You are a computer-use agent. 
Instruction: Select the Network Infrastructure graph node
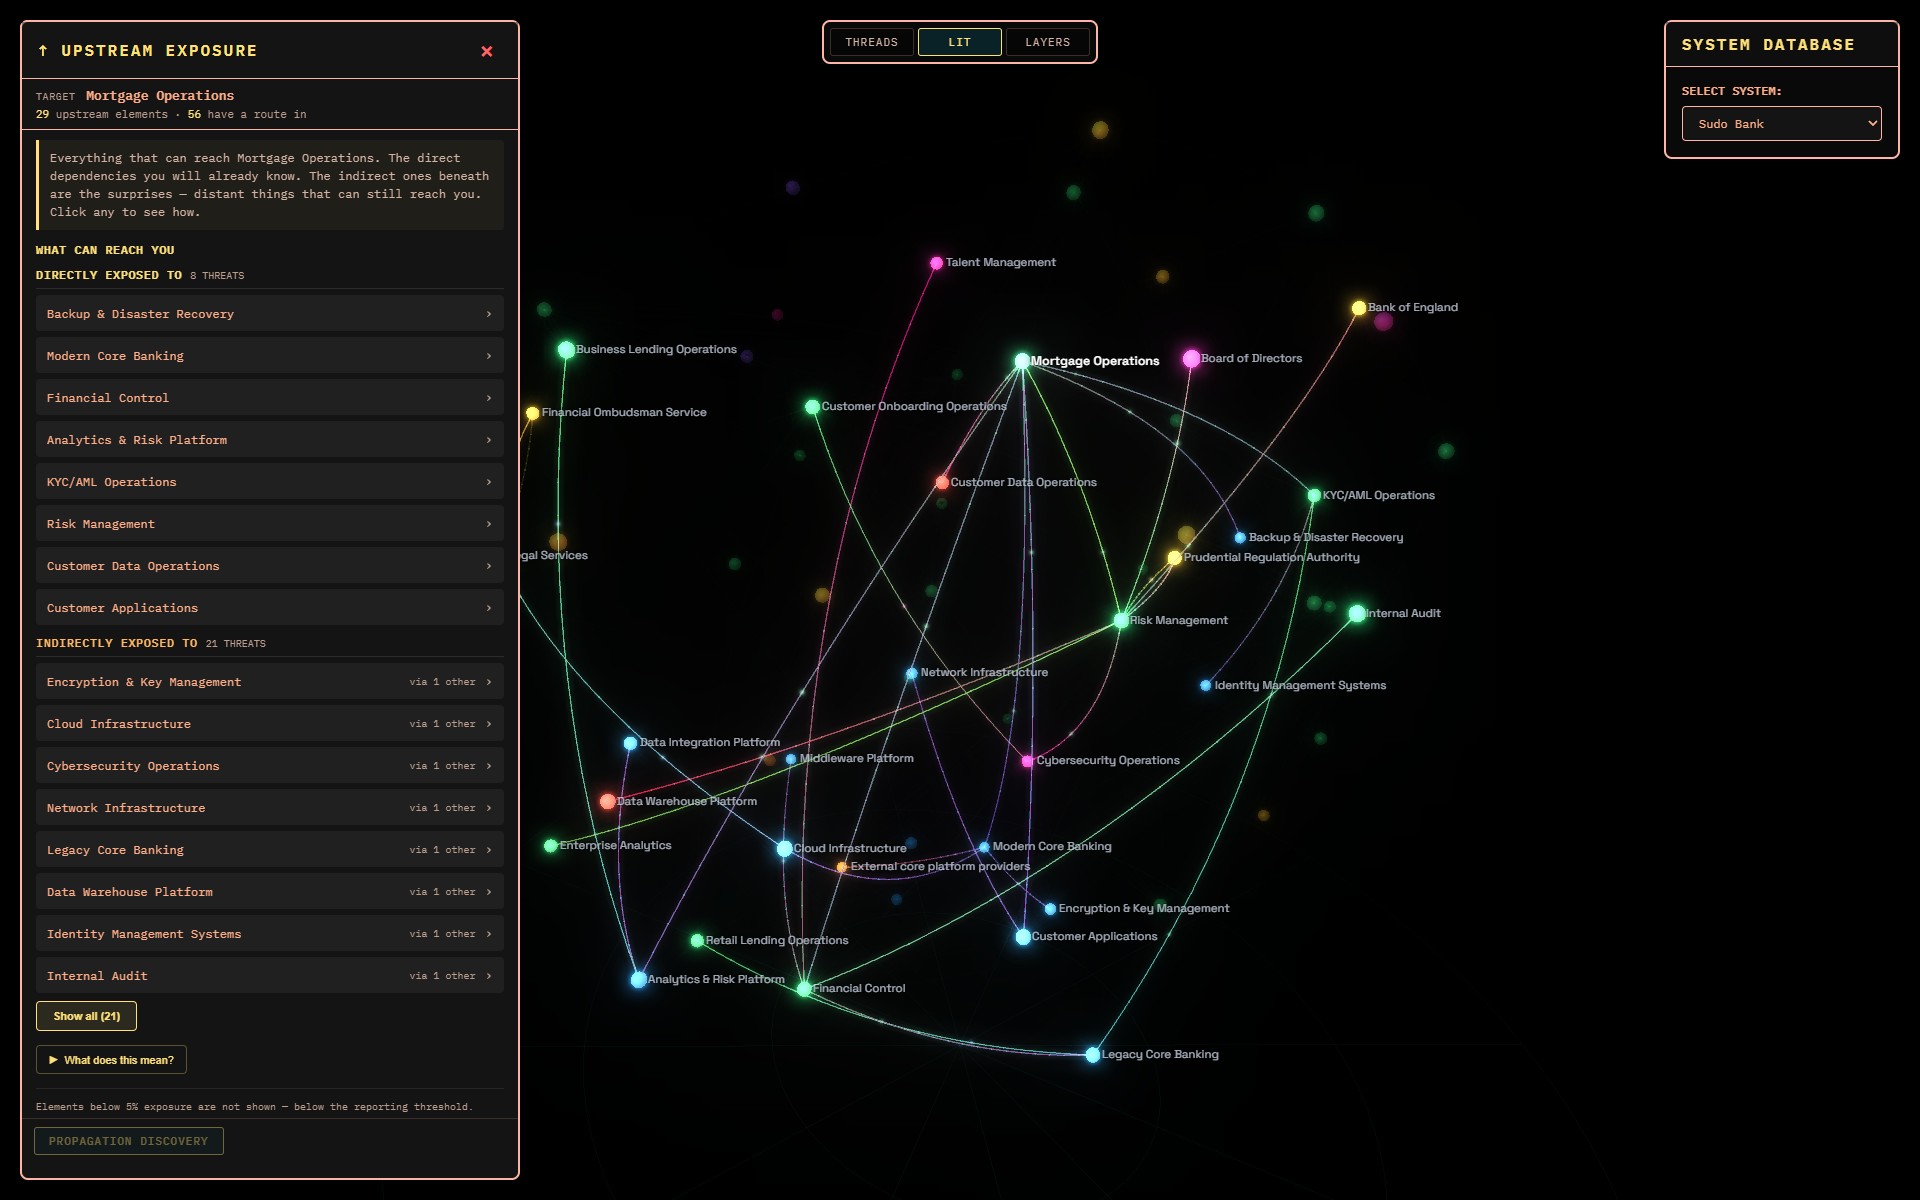tap(911, 674)
